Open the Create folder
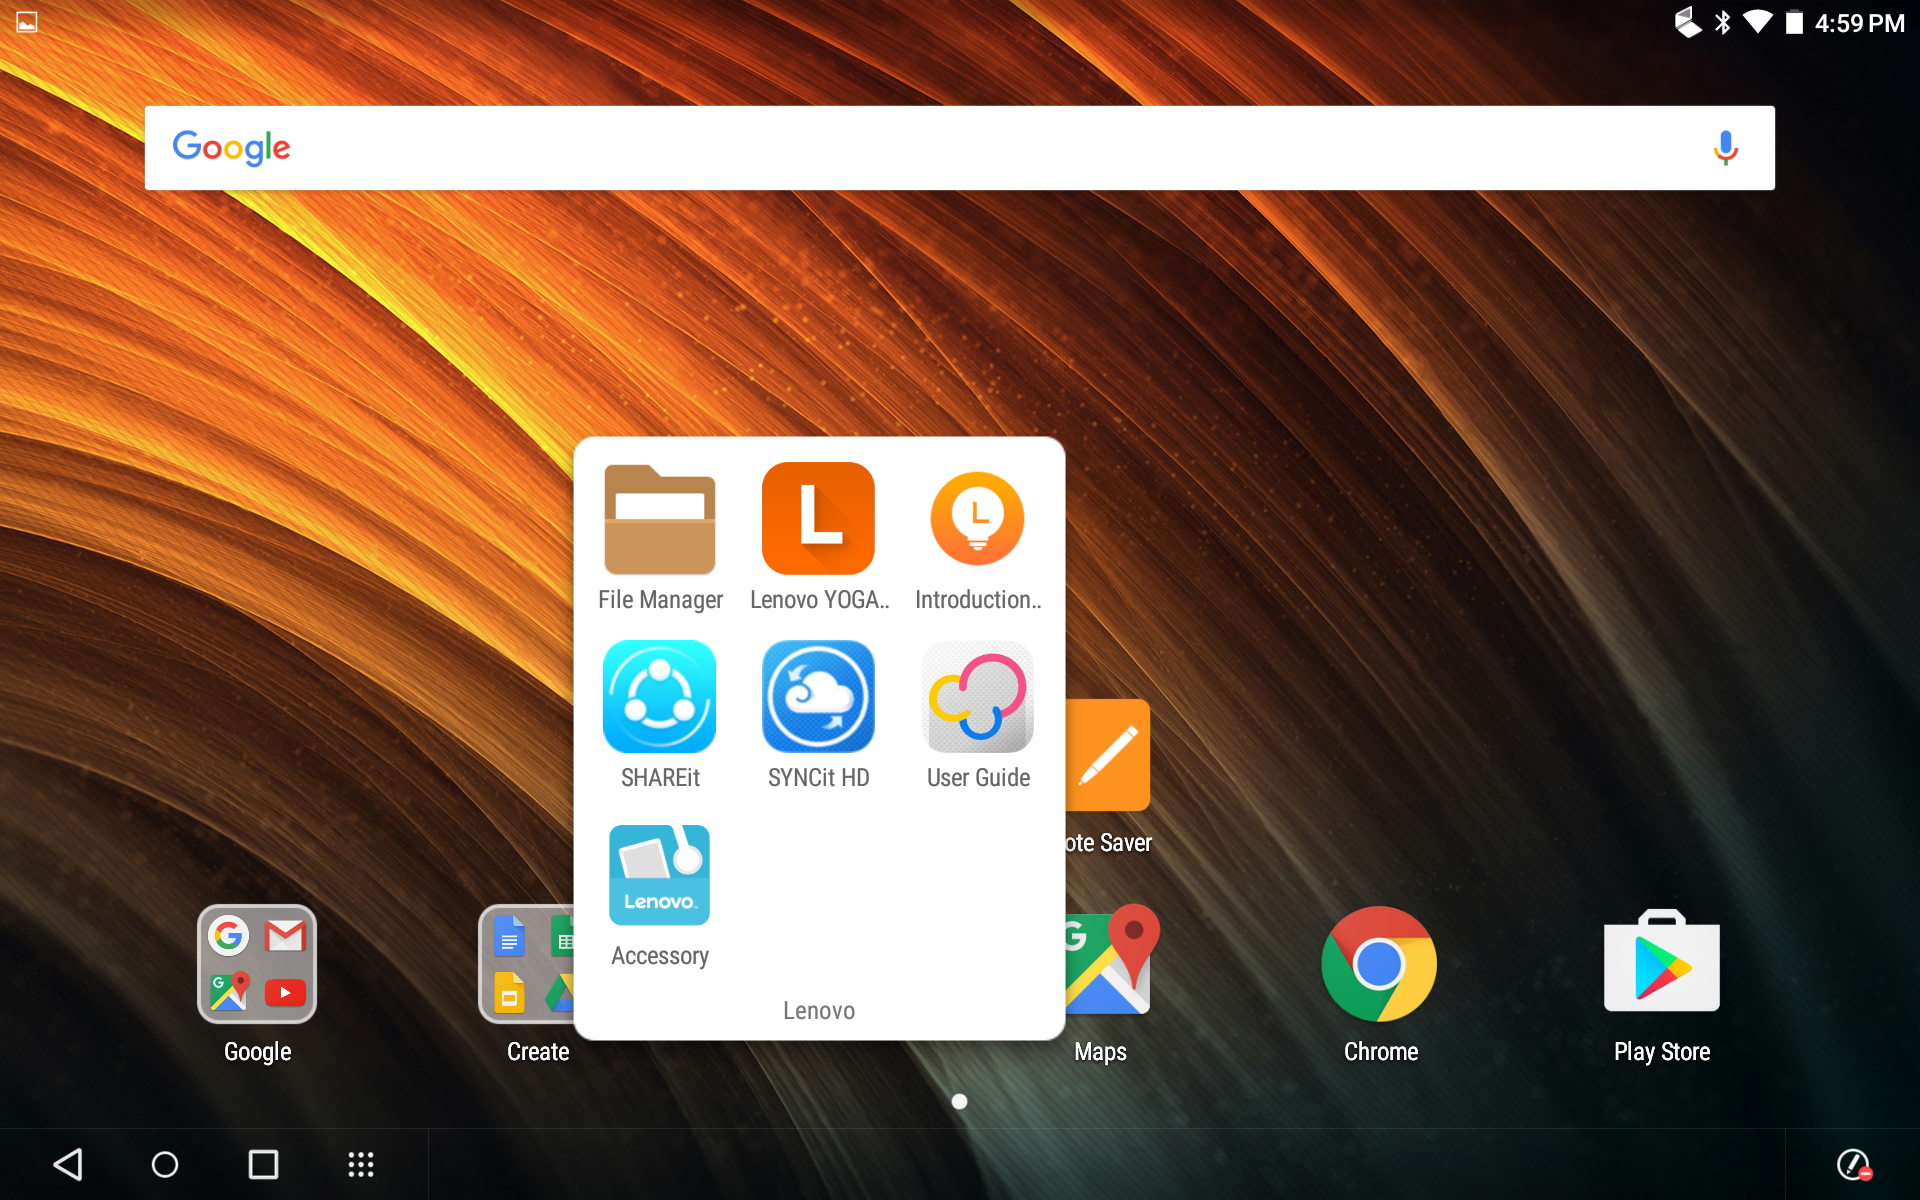Viewport: 1920px width, 1200px height. (x=527, y=964)
